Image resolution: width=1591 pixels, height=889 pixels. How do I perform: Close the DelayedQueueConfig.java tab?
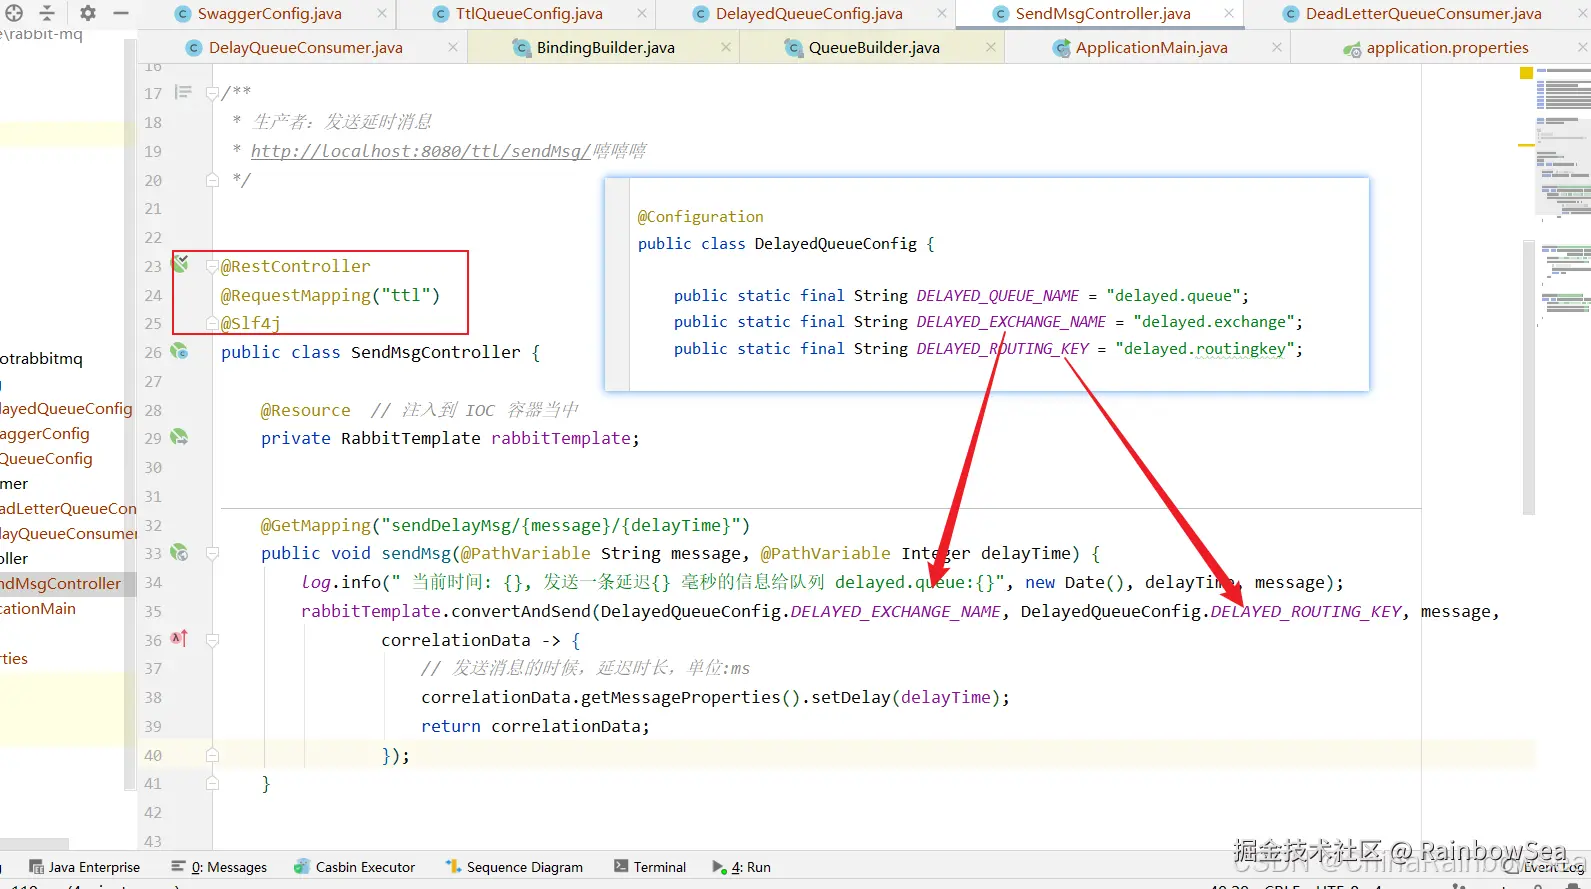coord(942,14)
